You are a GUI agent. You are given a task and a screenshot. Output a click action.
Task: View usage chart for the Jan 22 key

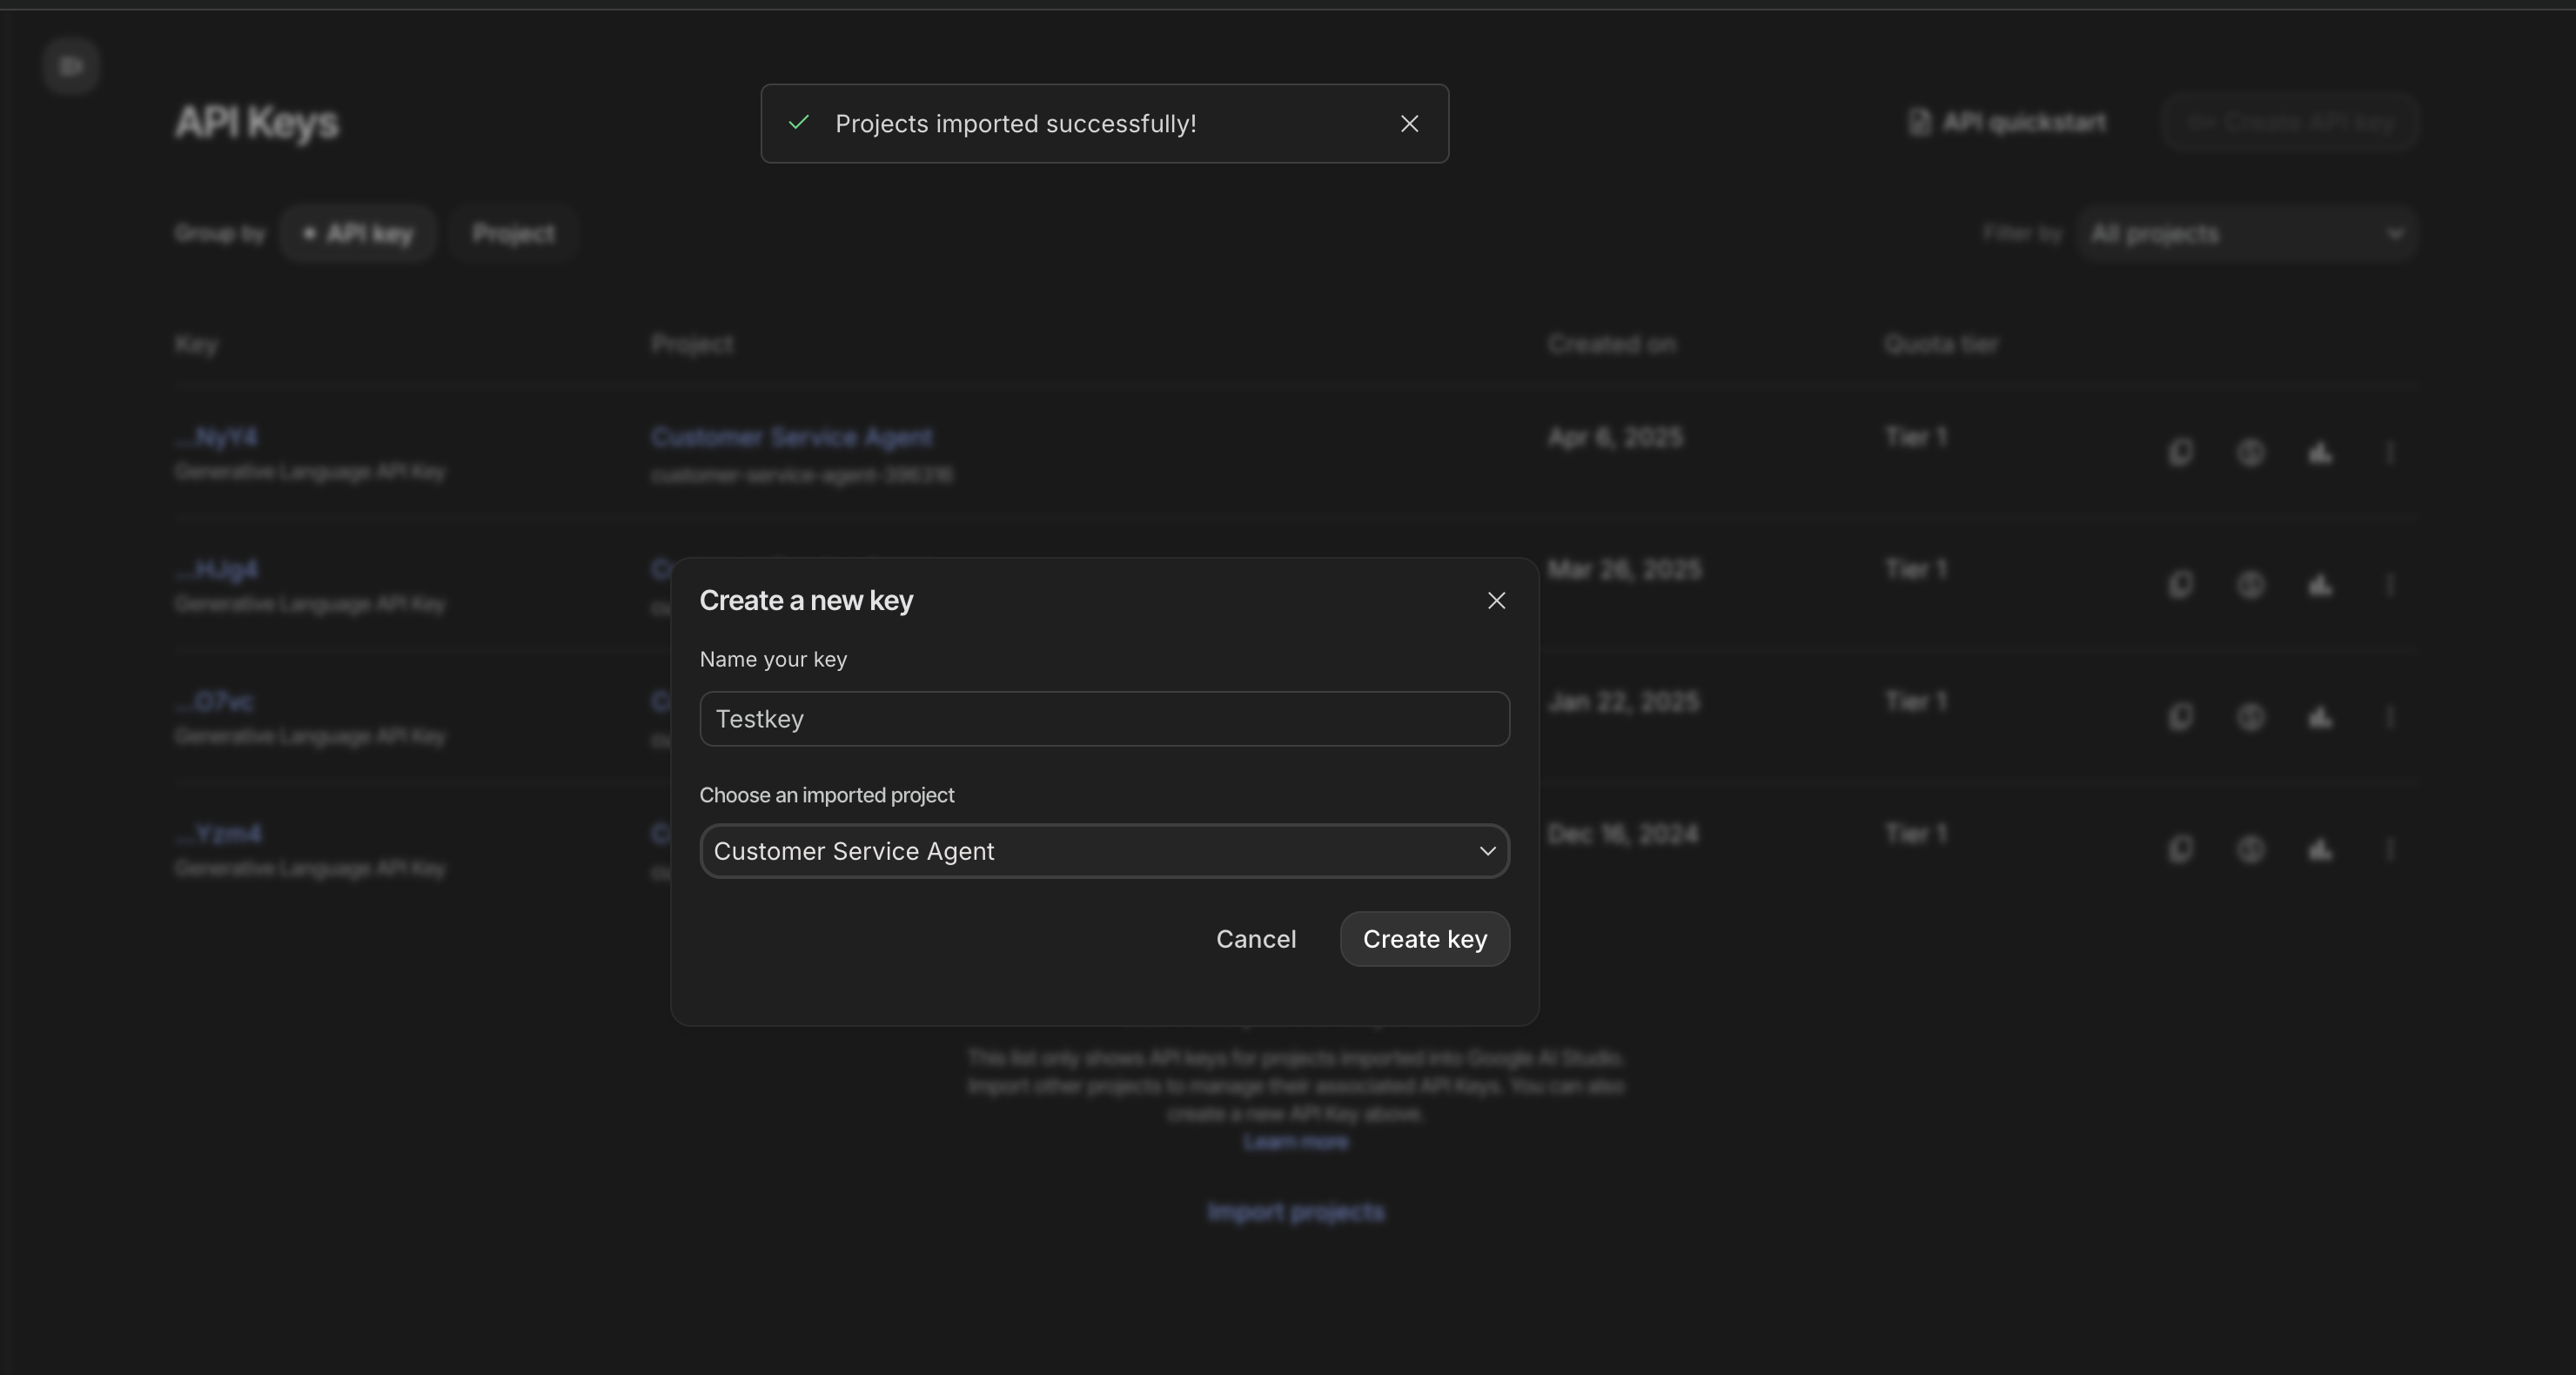tap(2320, 717)
